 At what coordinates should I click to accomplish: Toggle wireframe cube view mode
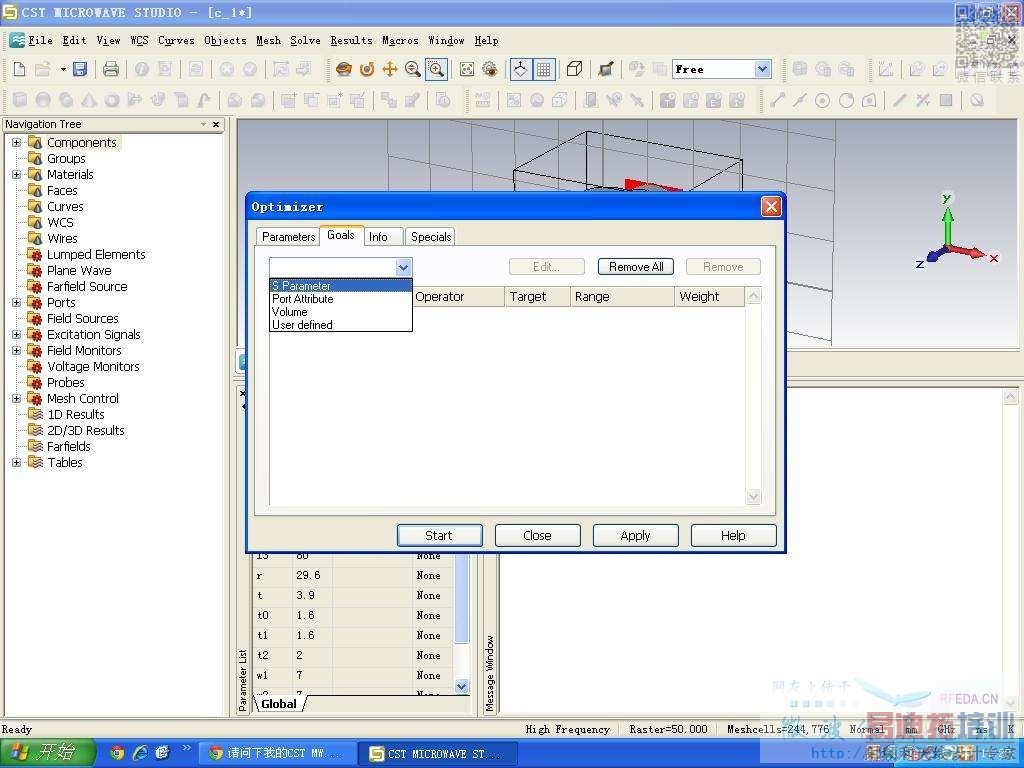pos(574,69)
